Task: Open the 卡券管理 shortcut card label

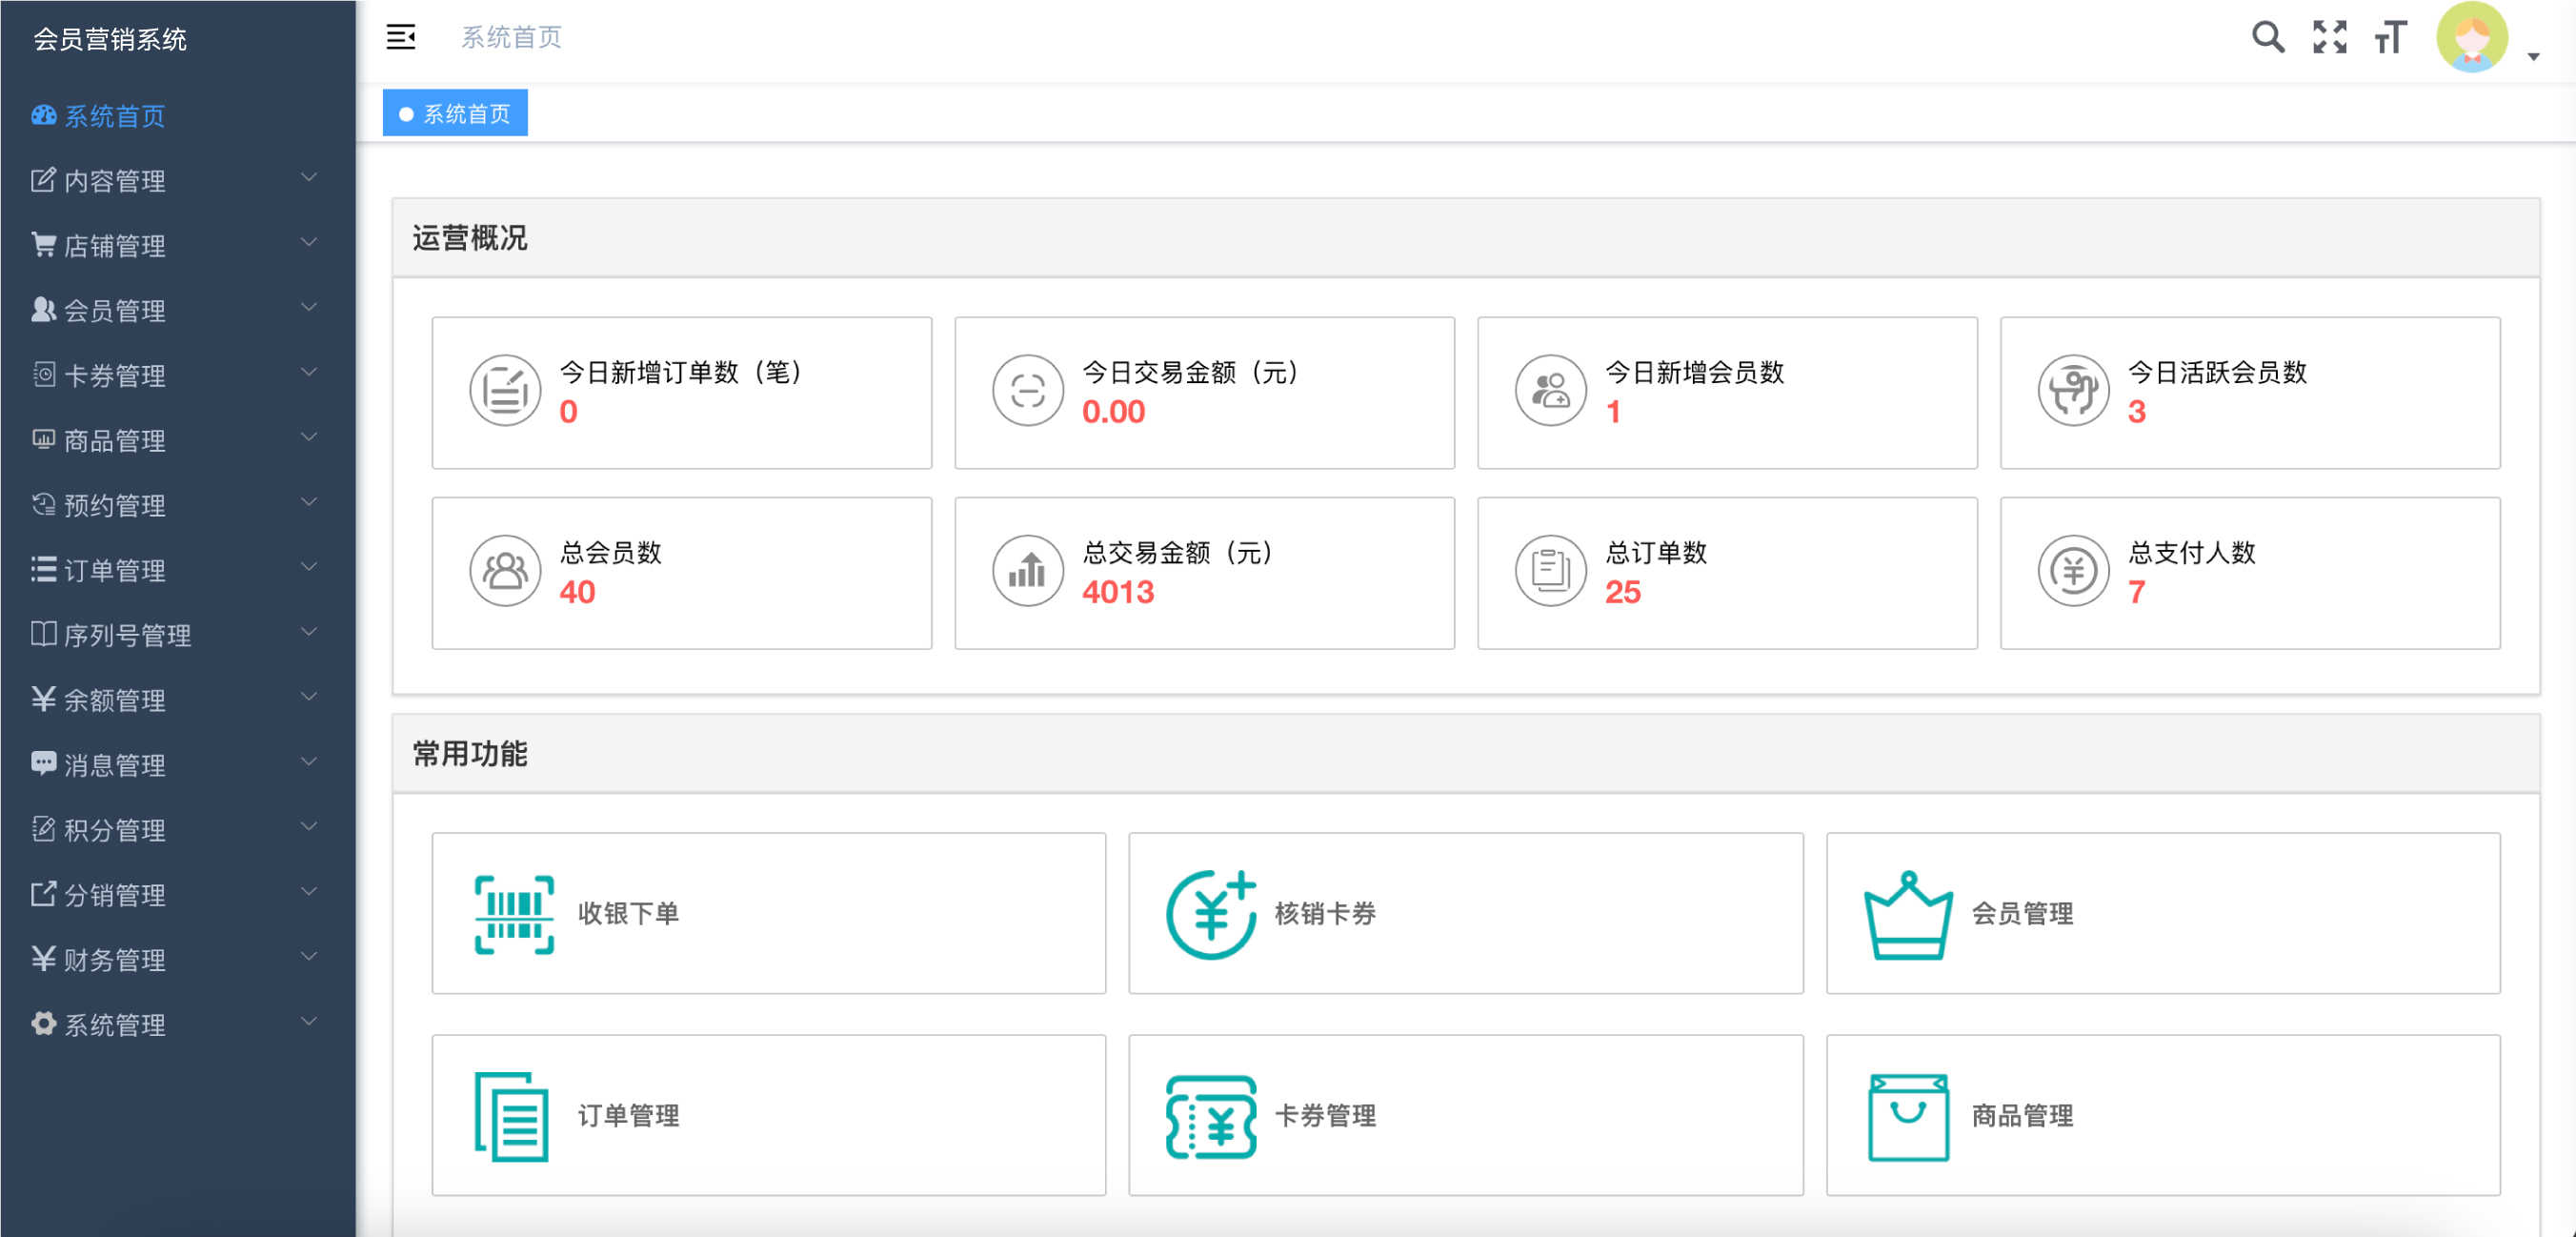Action: [x=1325, y=1116]
